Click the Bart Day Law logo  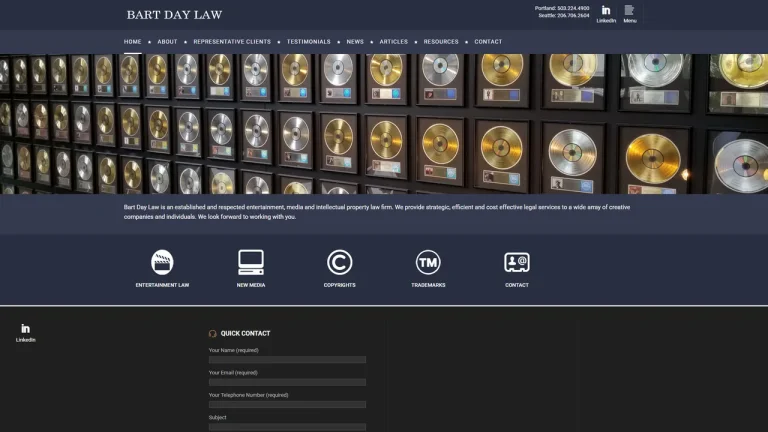click(x=174, y=15)
